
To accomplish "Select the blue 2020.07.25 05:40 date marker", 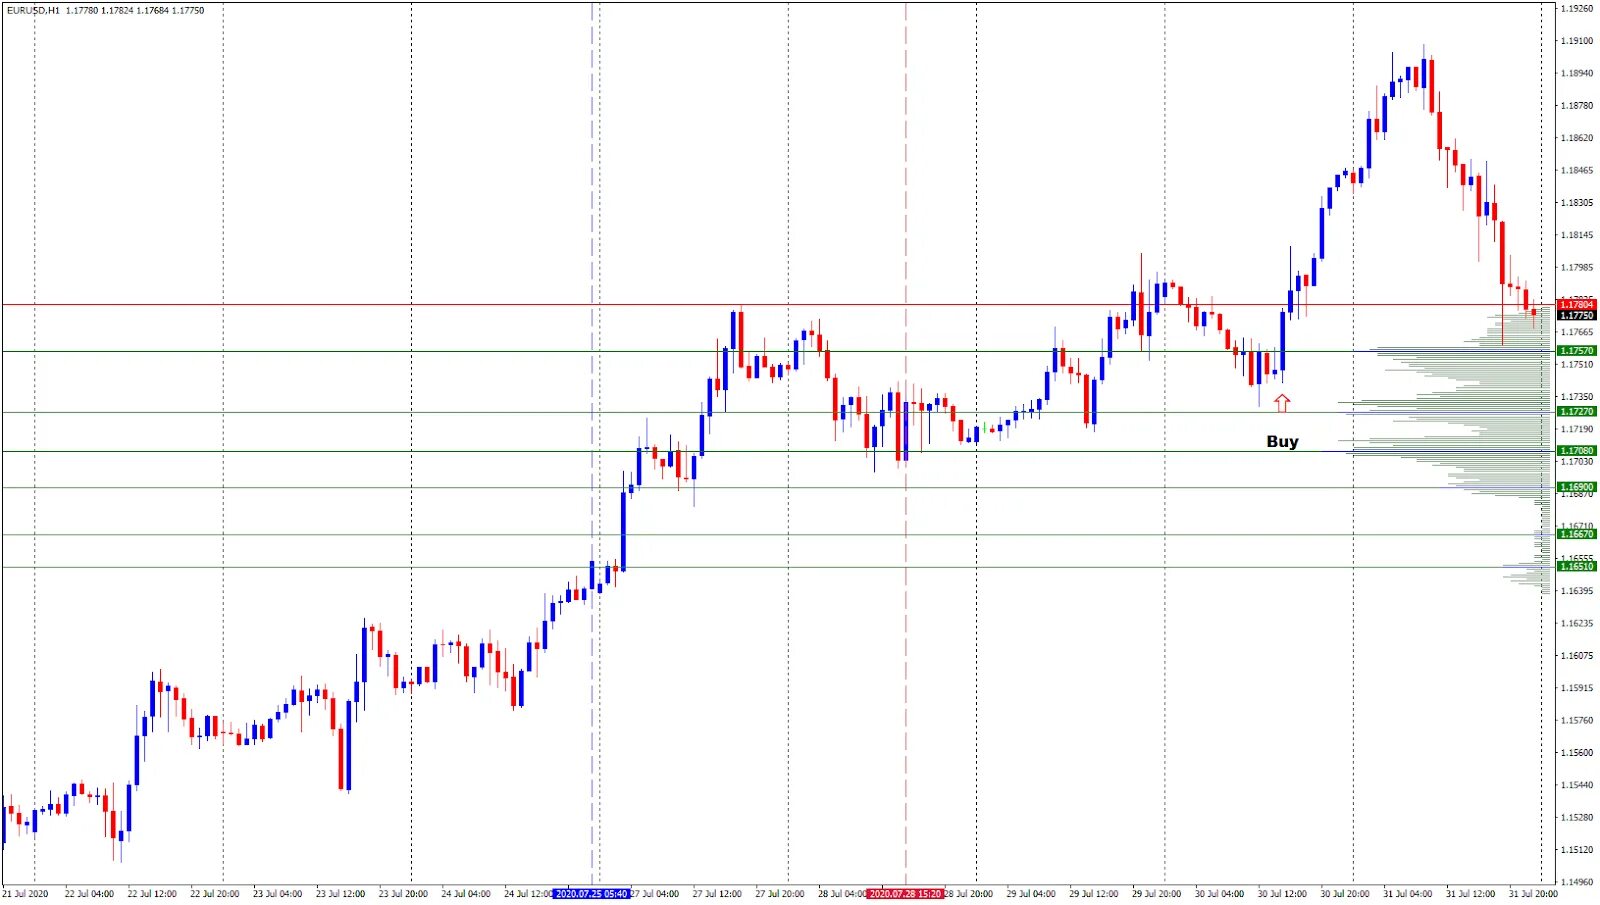I will pyautogui.click(x=592, y=894).
